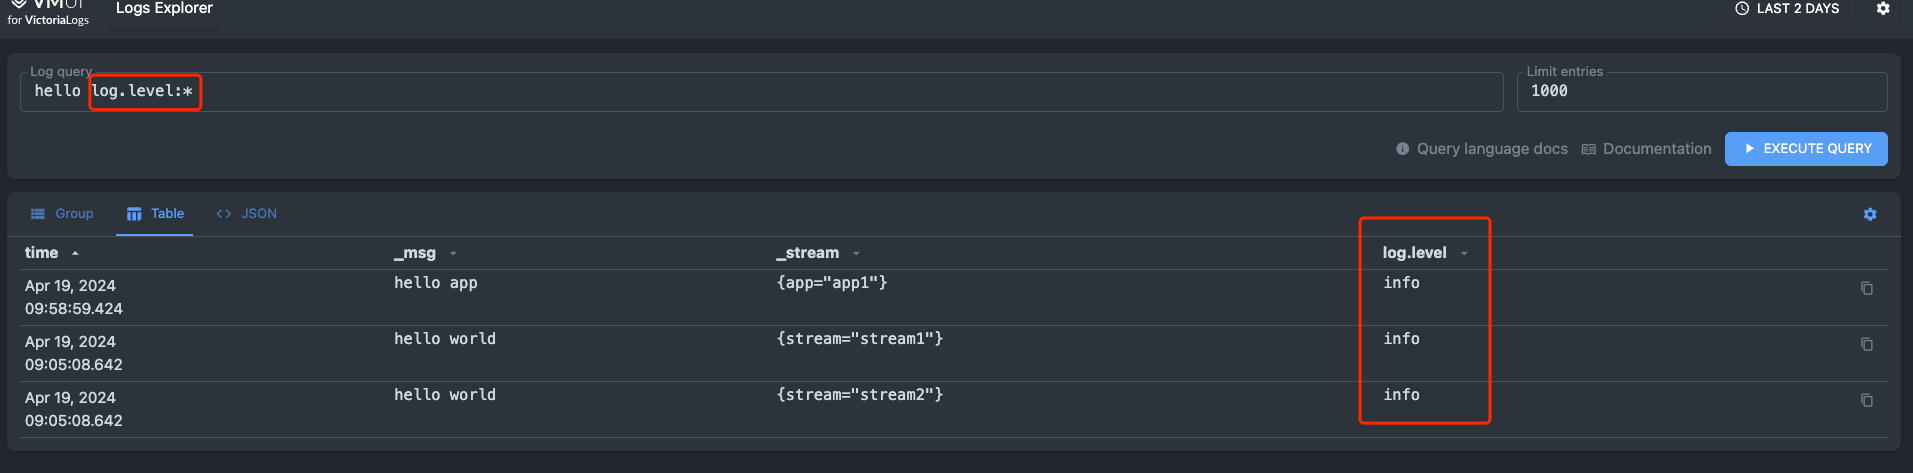Open table settings gear icon

pyautogui.click(x=1870, y=214)
